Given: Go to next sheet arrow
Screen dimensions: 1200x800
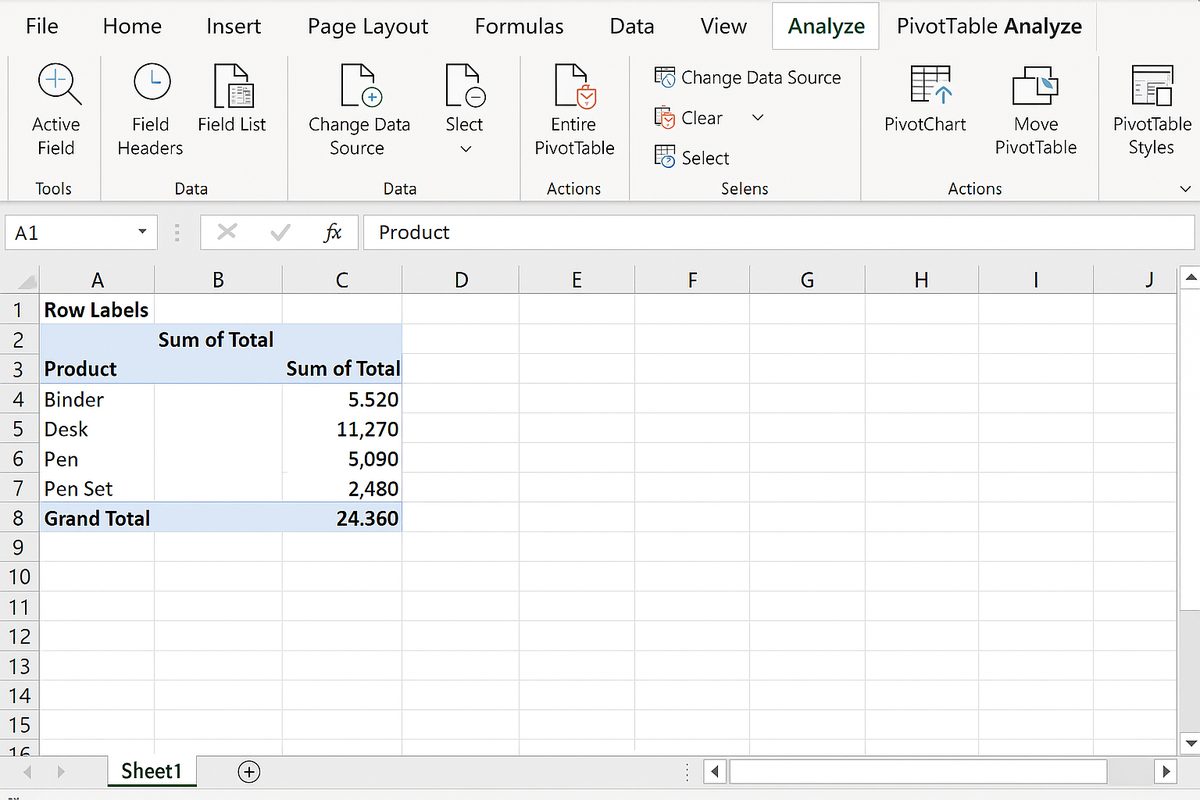Looking at the screenshot, I should point(62,772).
